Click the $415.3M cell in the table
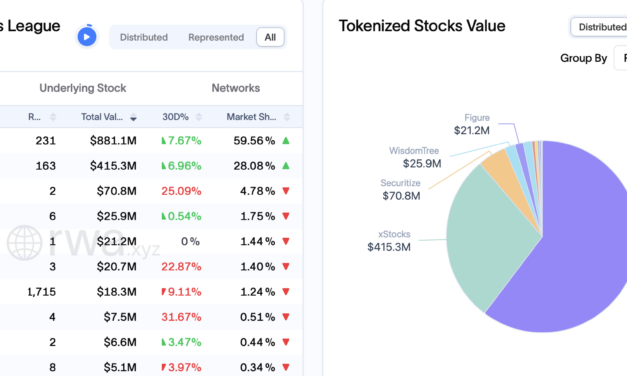The height and width of the screenshot is (376, 627). 113,166
